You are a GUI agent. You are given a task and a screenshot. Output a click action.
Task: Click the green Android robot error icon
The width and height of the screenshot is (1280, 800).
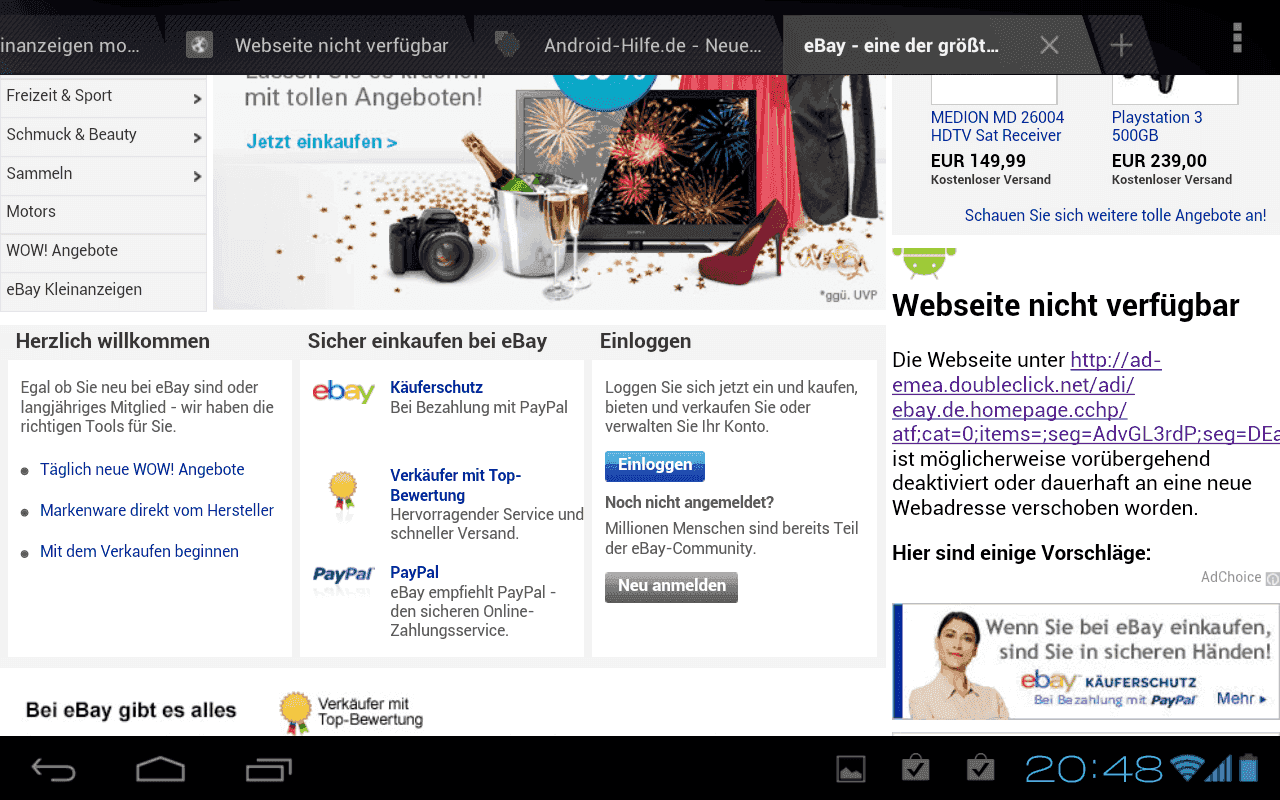[924, 263]
